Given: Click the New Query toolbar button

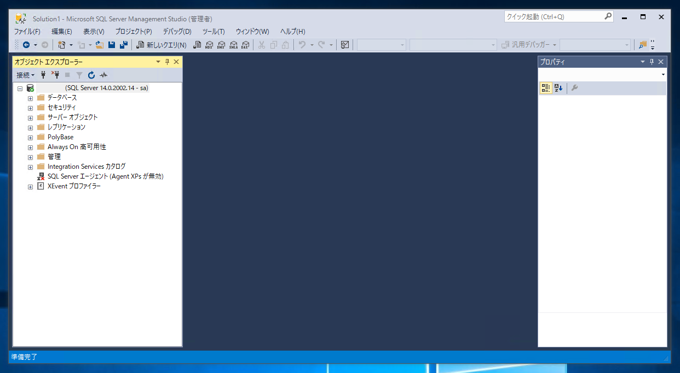Looking at the screenshot, I should [x=161, y=45].
